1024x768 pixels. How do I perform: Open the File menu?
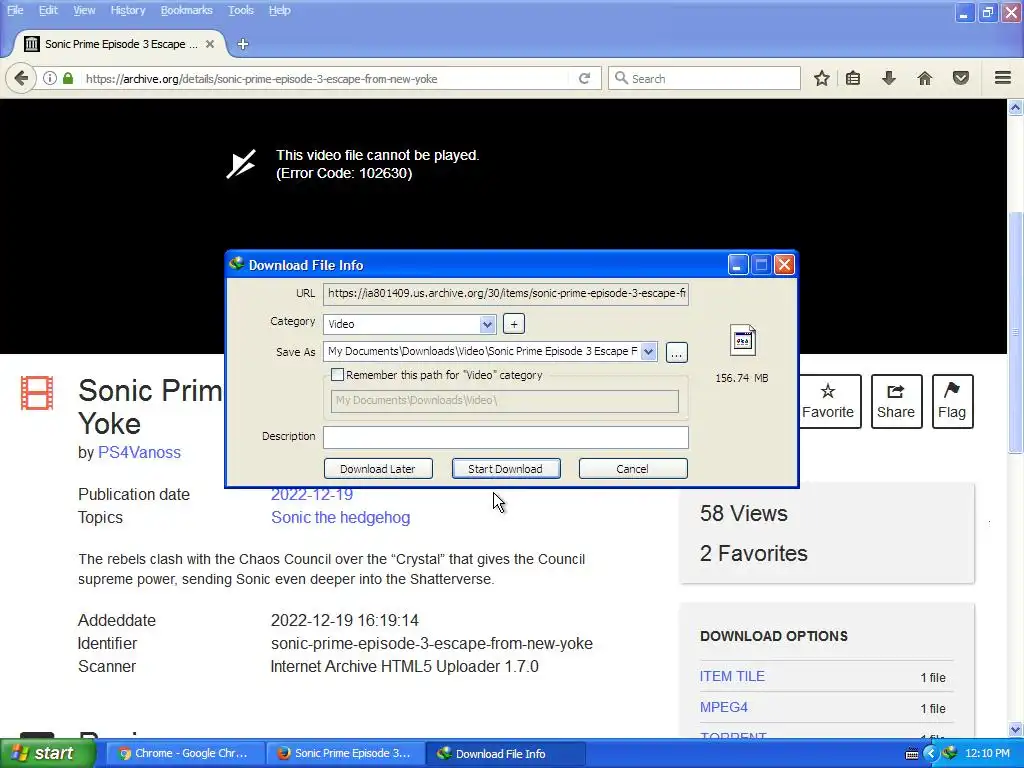15,10
